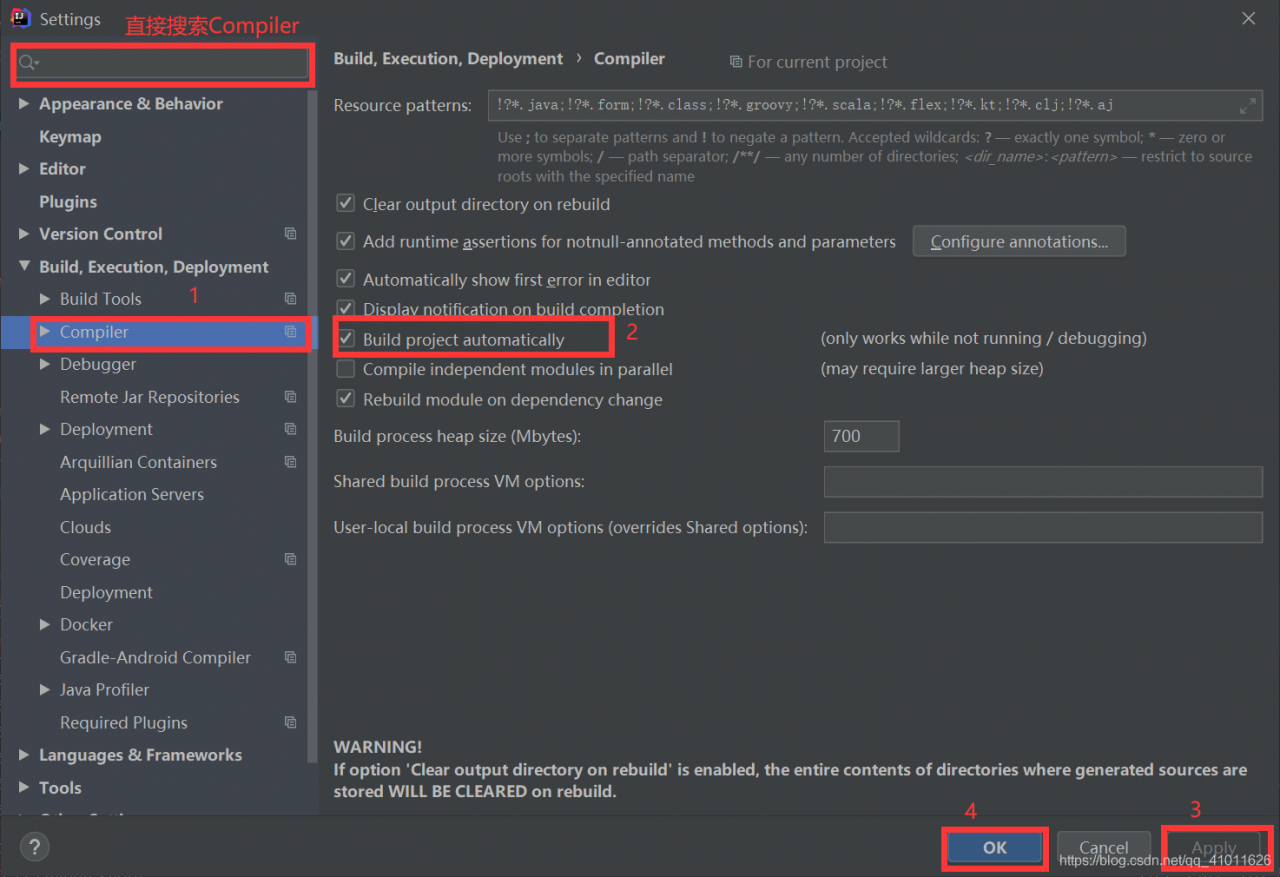Open the Plugins settings page
Screen dimensions: 1280x877
pos(68,202)
